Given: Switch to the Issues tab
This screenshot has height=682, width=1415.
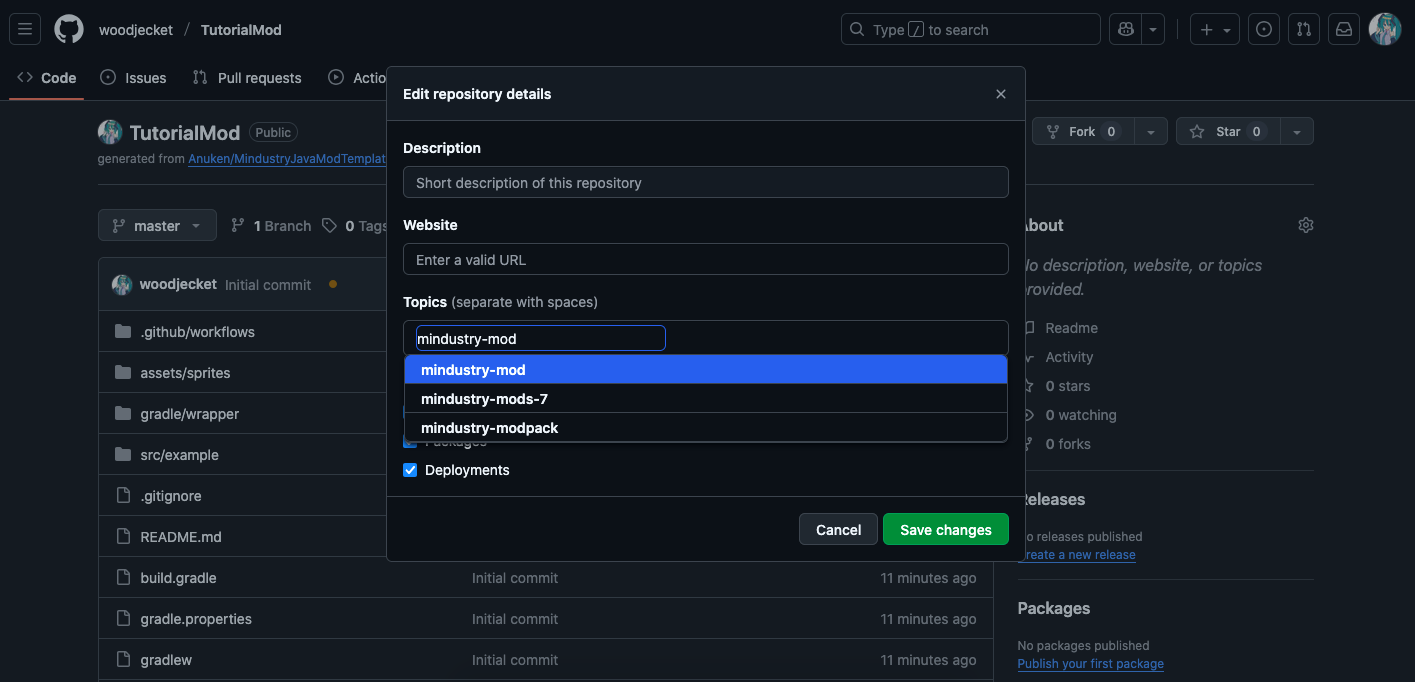Looking at the screenshot, I should click(133, 77).
